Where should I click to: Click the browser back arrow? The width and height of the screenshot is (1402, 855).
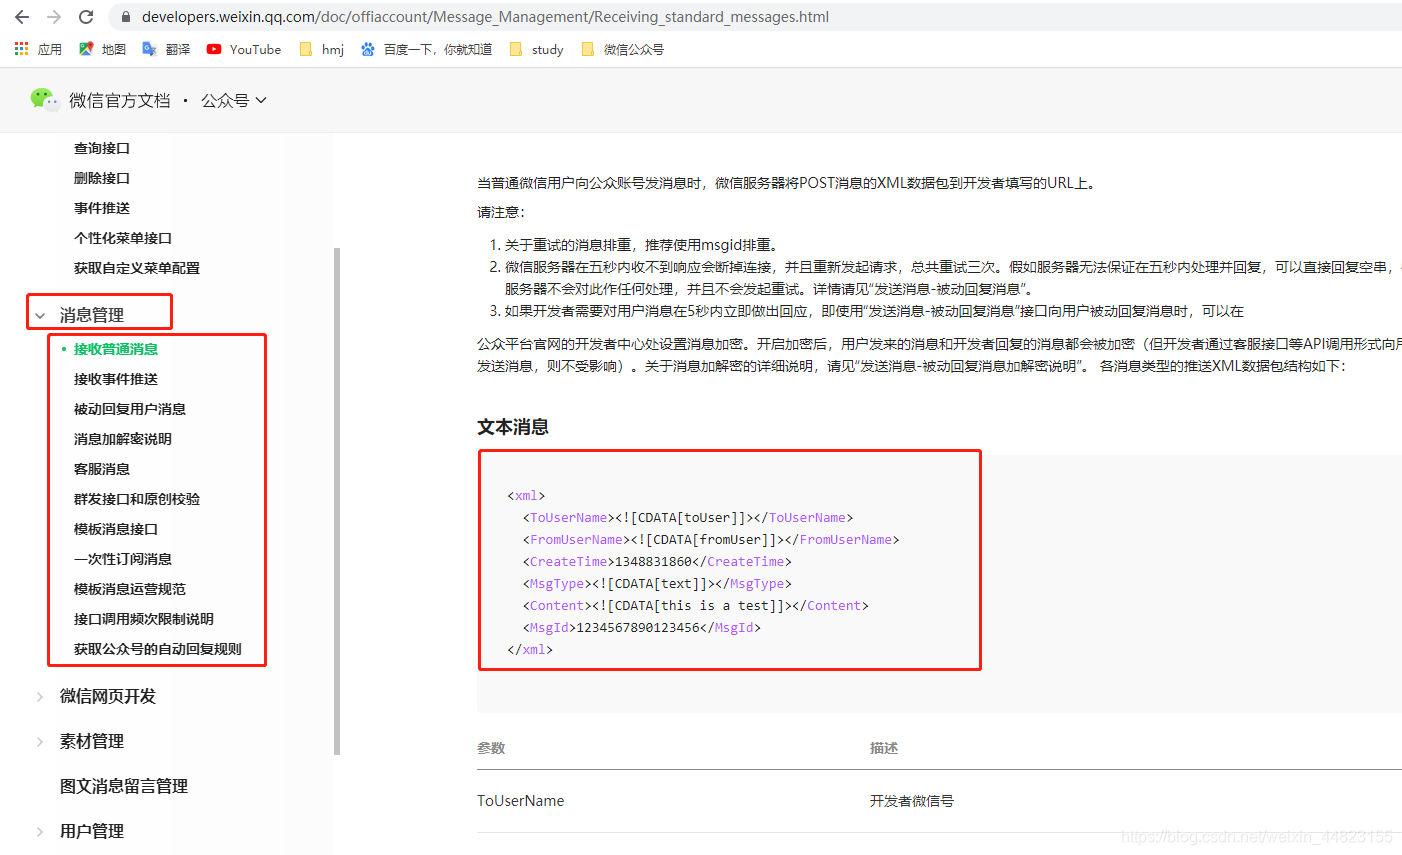(22, 17)
